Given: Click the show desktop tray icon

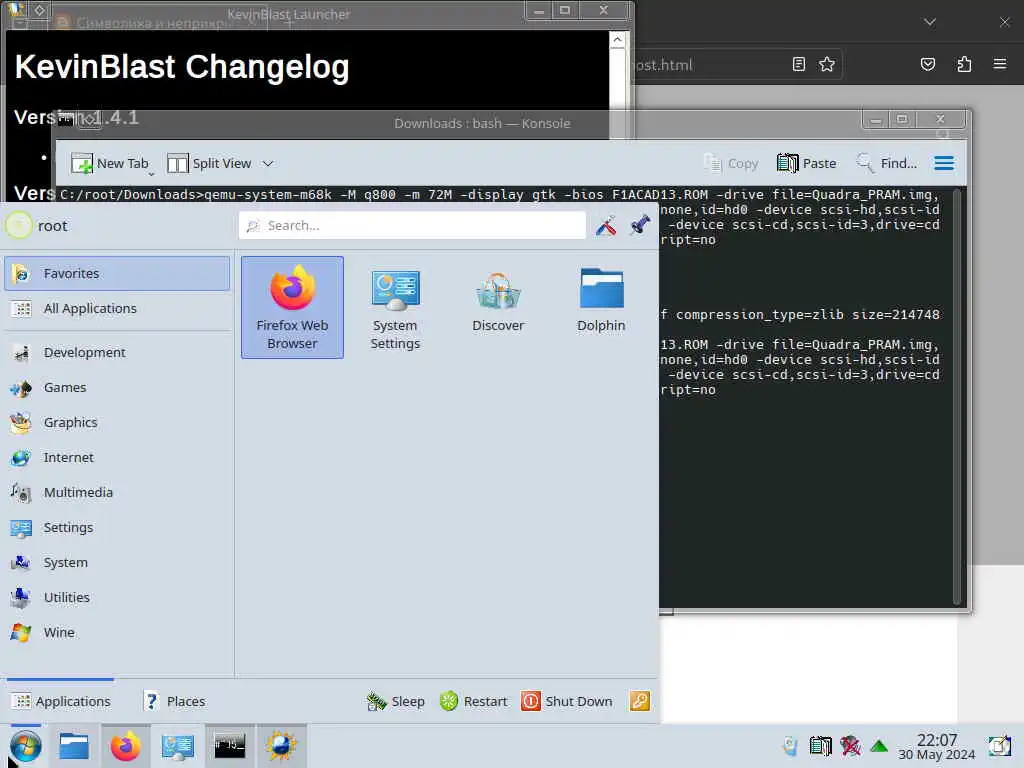Looking at the screenshot, I should tap(999, 746).
